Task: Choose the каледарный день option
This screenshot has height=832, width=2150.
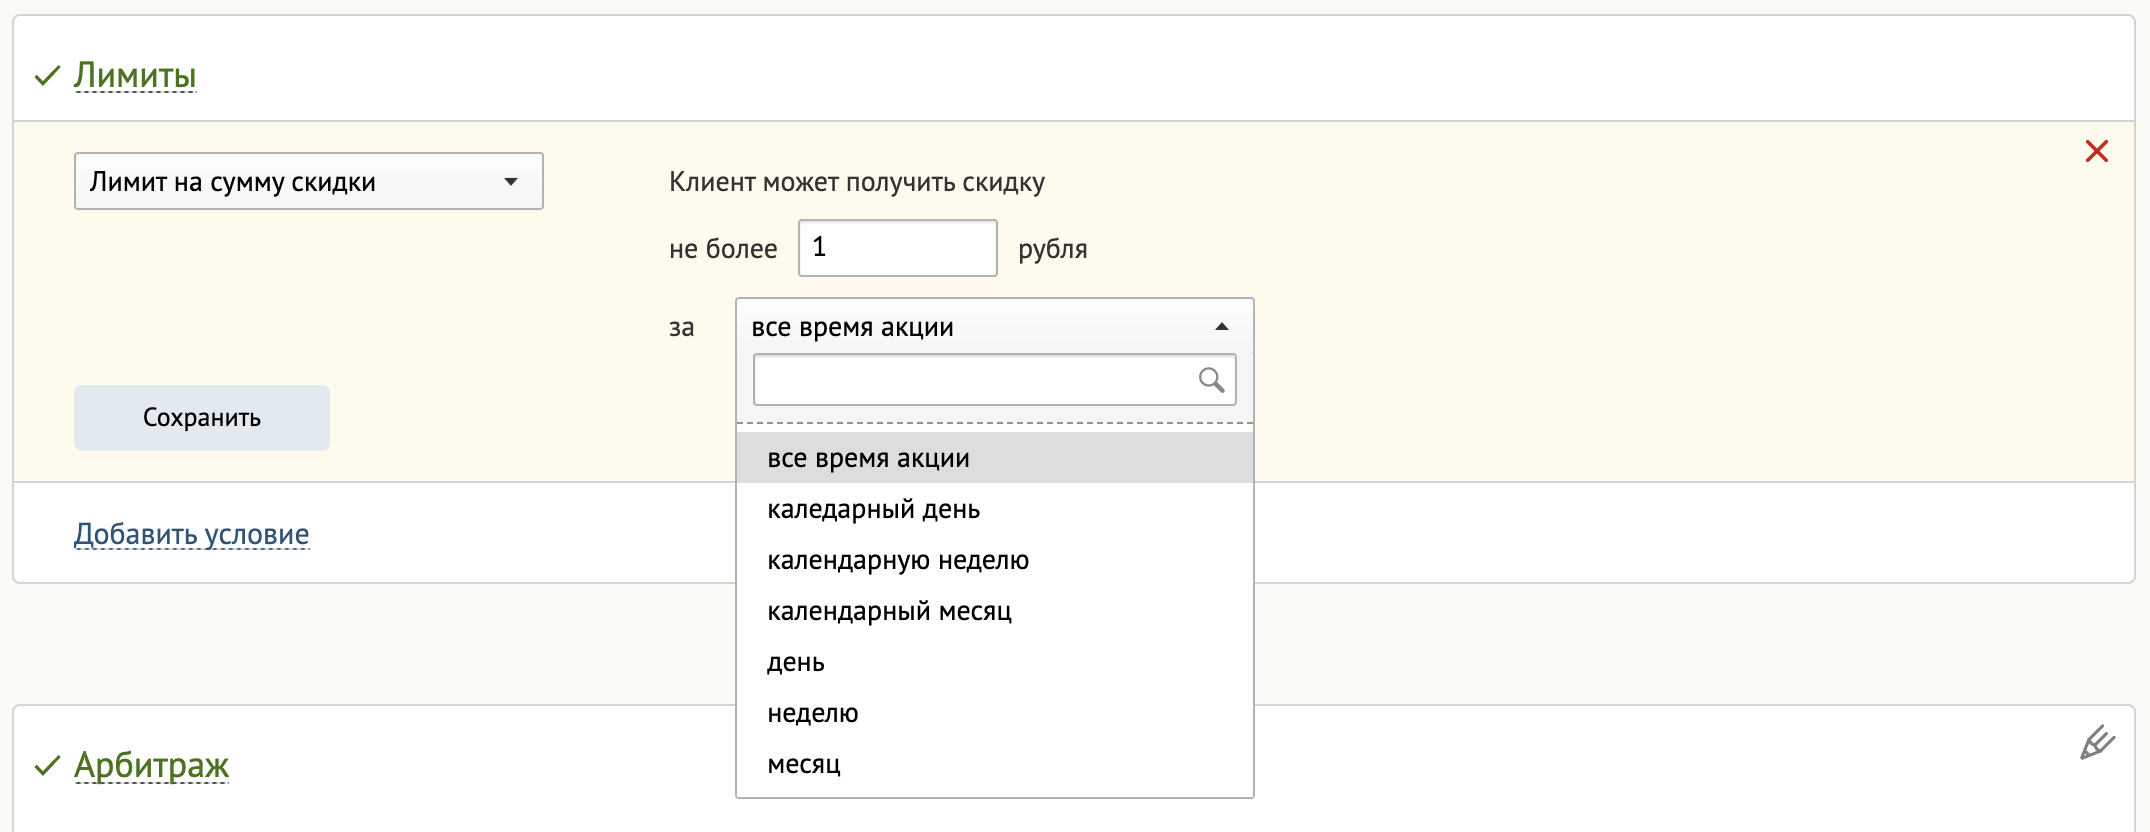Action: (995, 509)
